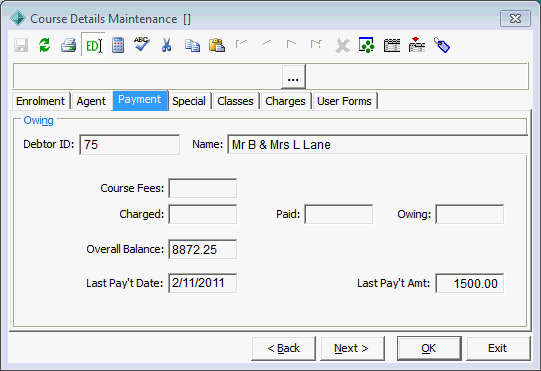Click the grid with red arrow icon
The image size is (541, 371).
(417, 45)
